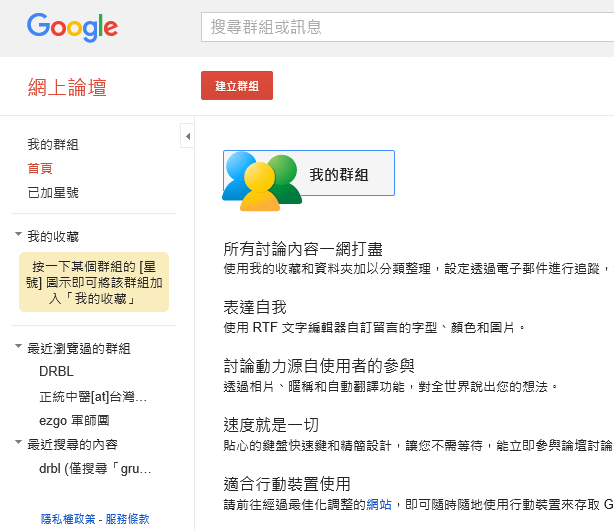Select 首頁 in the sidebar
The height and width of the screenshot is (531, 614).
pos(40,168)
